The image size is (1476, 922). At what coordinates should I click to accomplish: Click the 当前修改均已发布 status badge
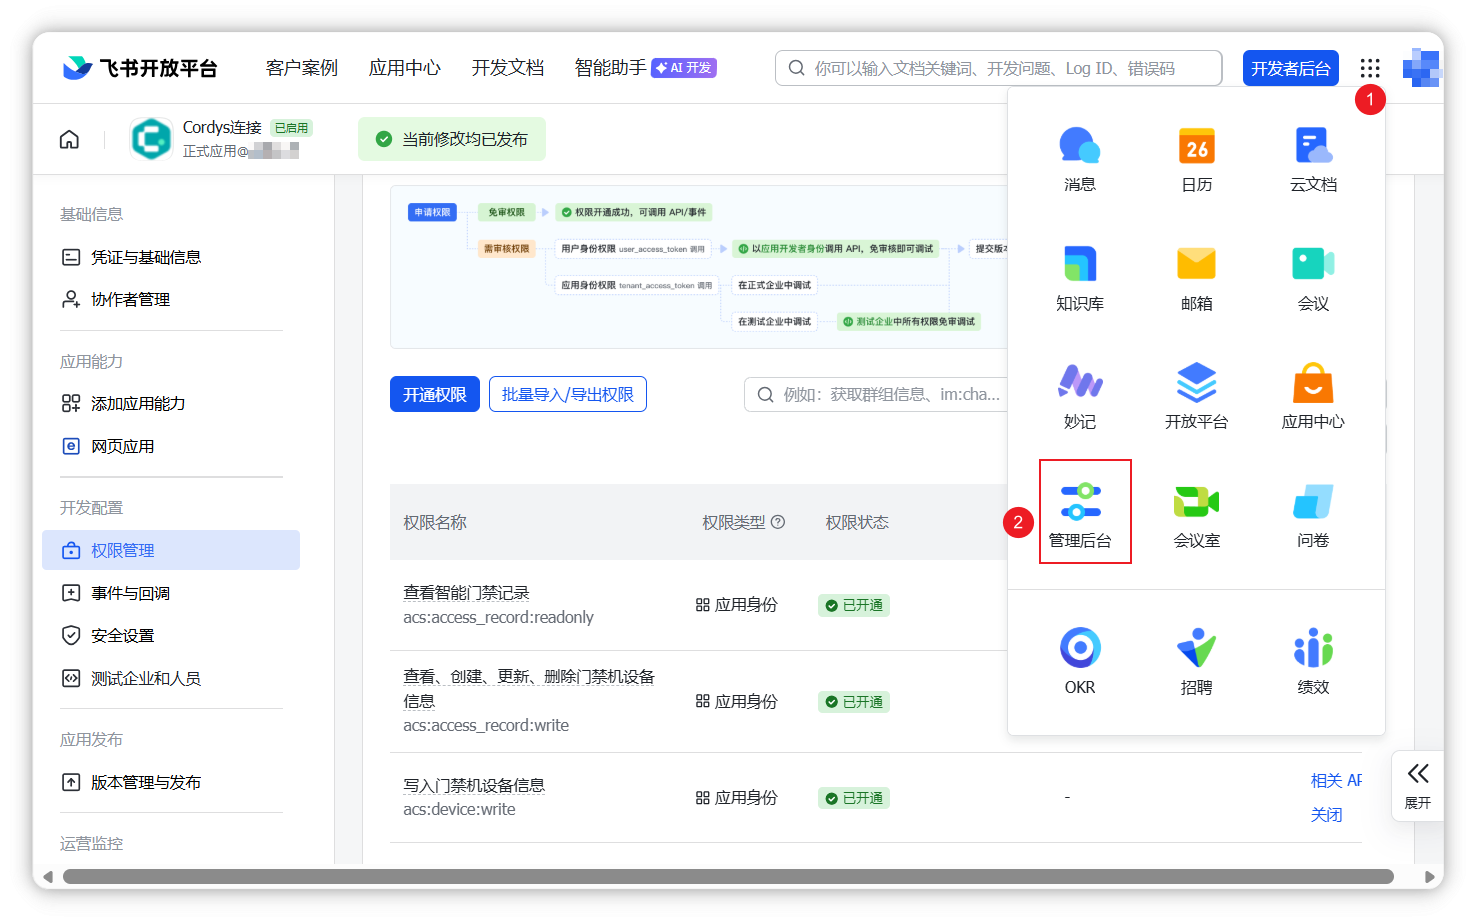[x=452, y=139]
